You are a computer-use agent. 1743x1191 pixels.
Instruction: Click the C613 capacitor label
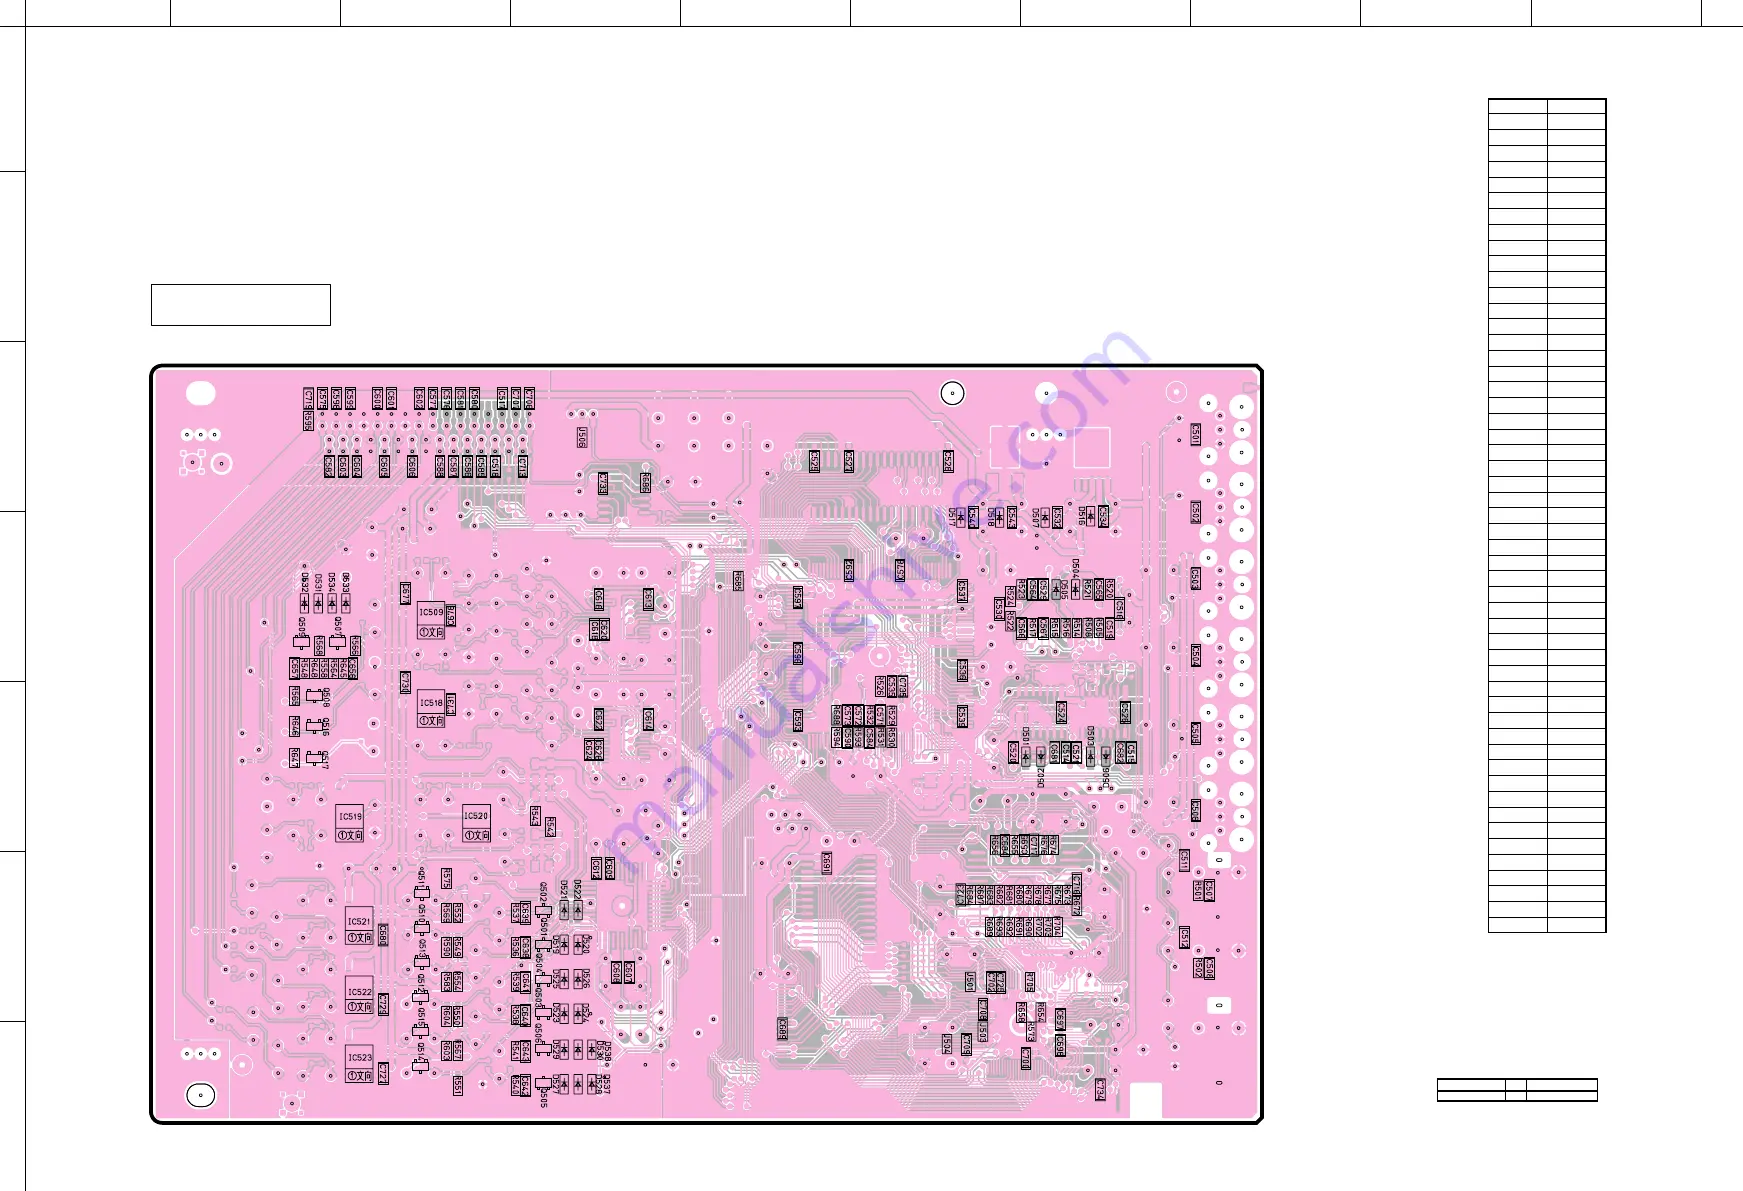648,600
